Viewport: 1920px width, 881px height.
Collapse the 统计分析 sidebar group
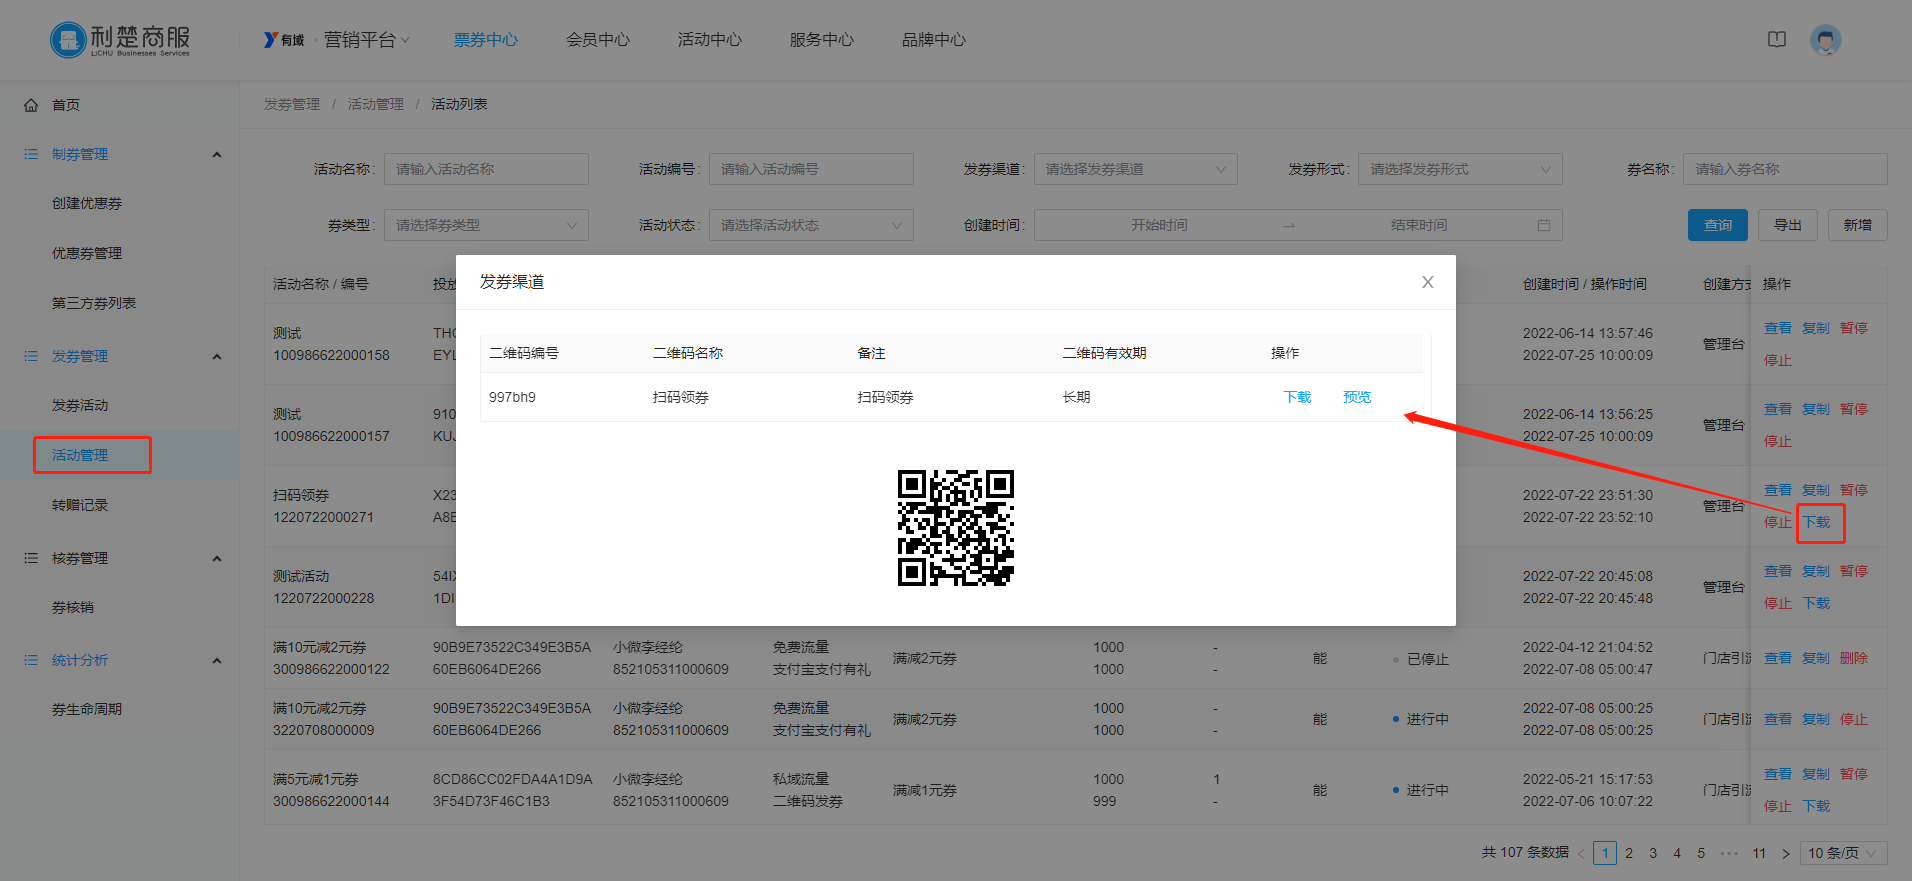coord(217,660)
